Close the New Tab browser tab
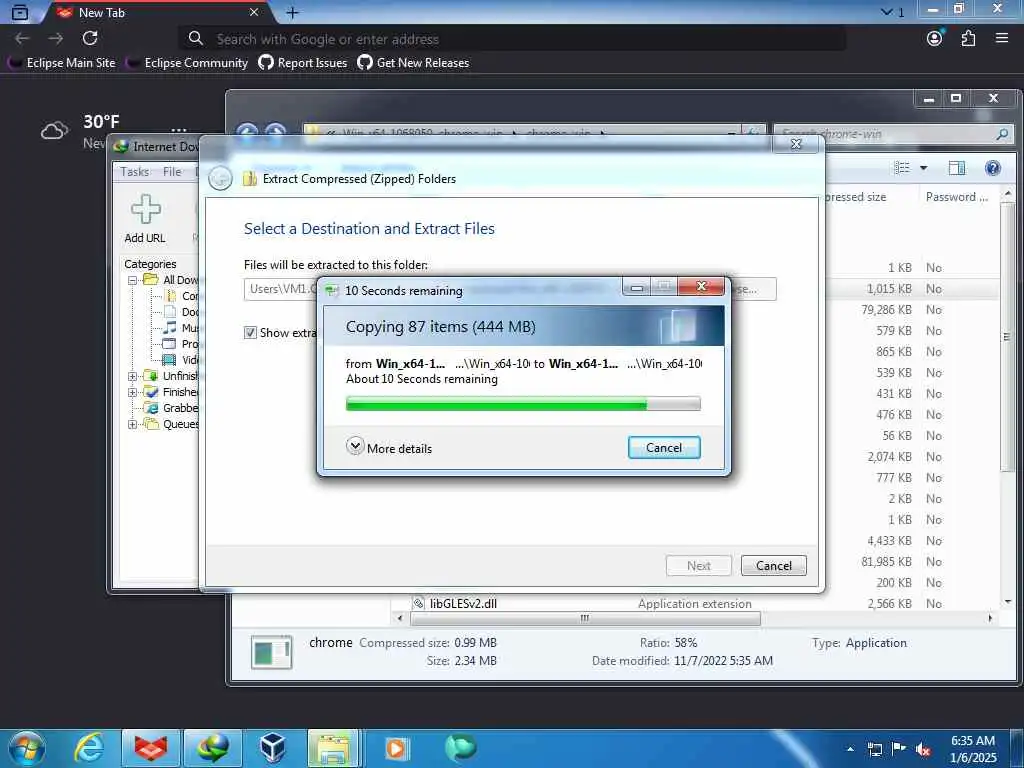Screen dimensions: 1024x768 pos(254,12)
